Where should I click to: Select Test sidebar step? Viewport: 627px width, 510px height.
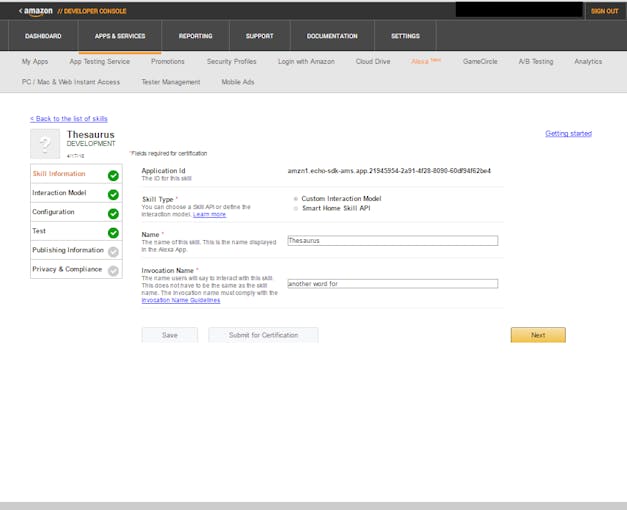click(x=76, y=231)
